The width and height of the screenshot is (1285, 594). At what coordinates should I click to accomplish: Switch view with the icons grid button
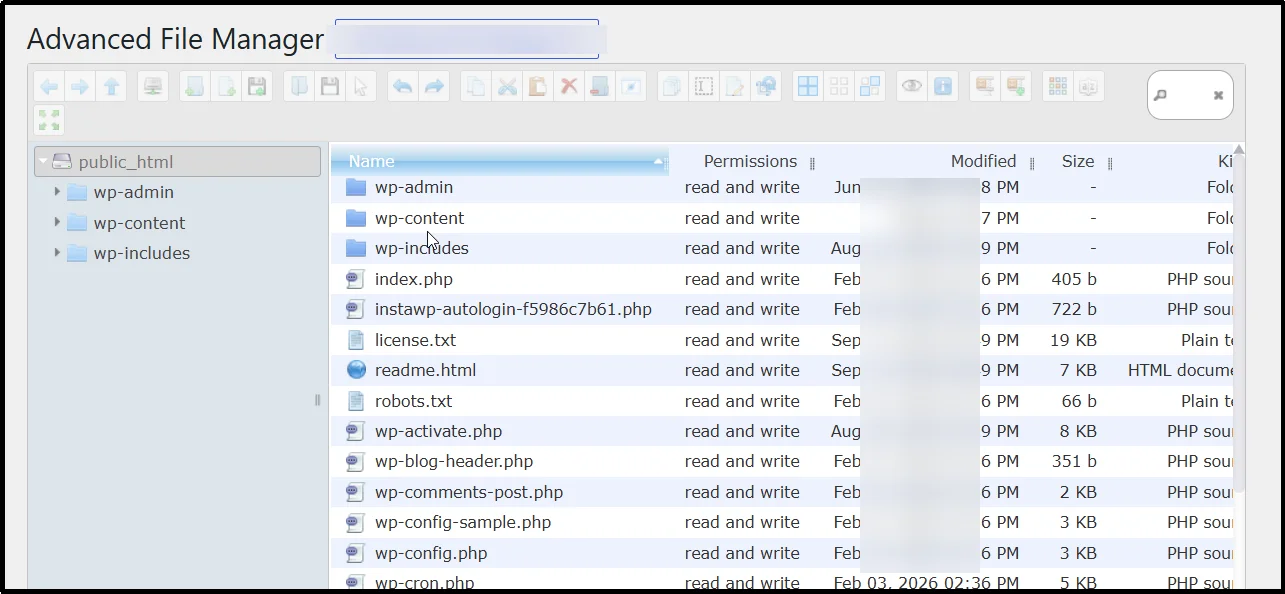pyautogui.click(x=1057, y=87)
